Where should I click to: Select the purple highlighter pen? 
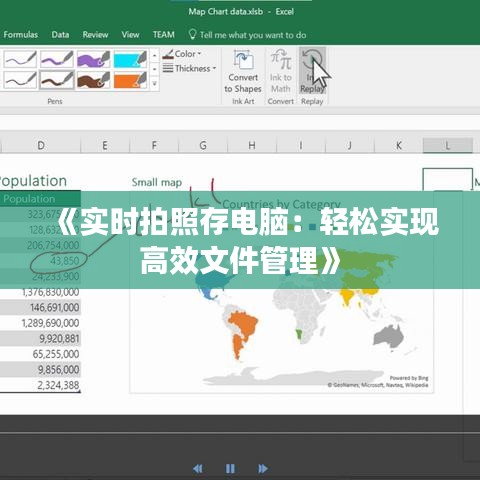(93, 59)
